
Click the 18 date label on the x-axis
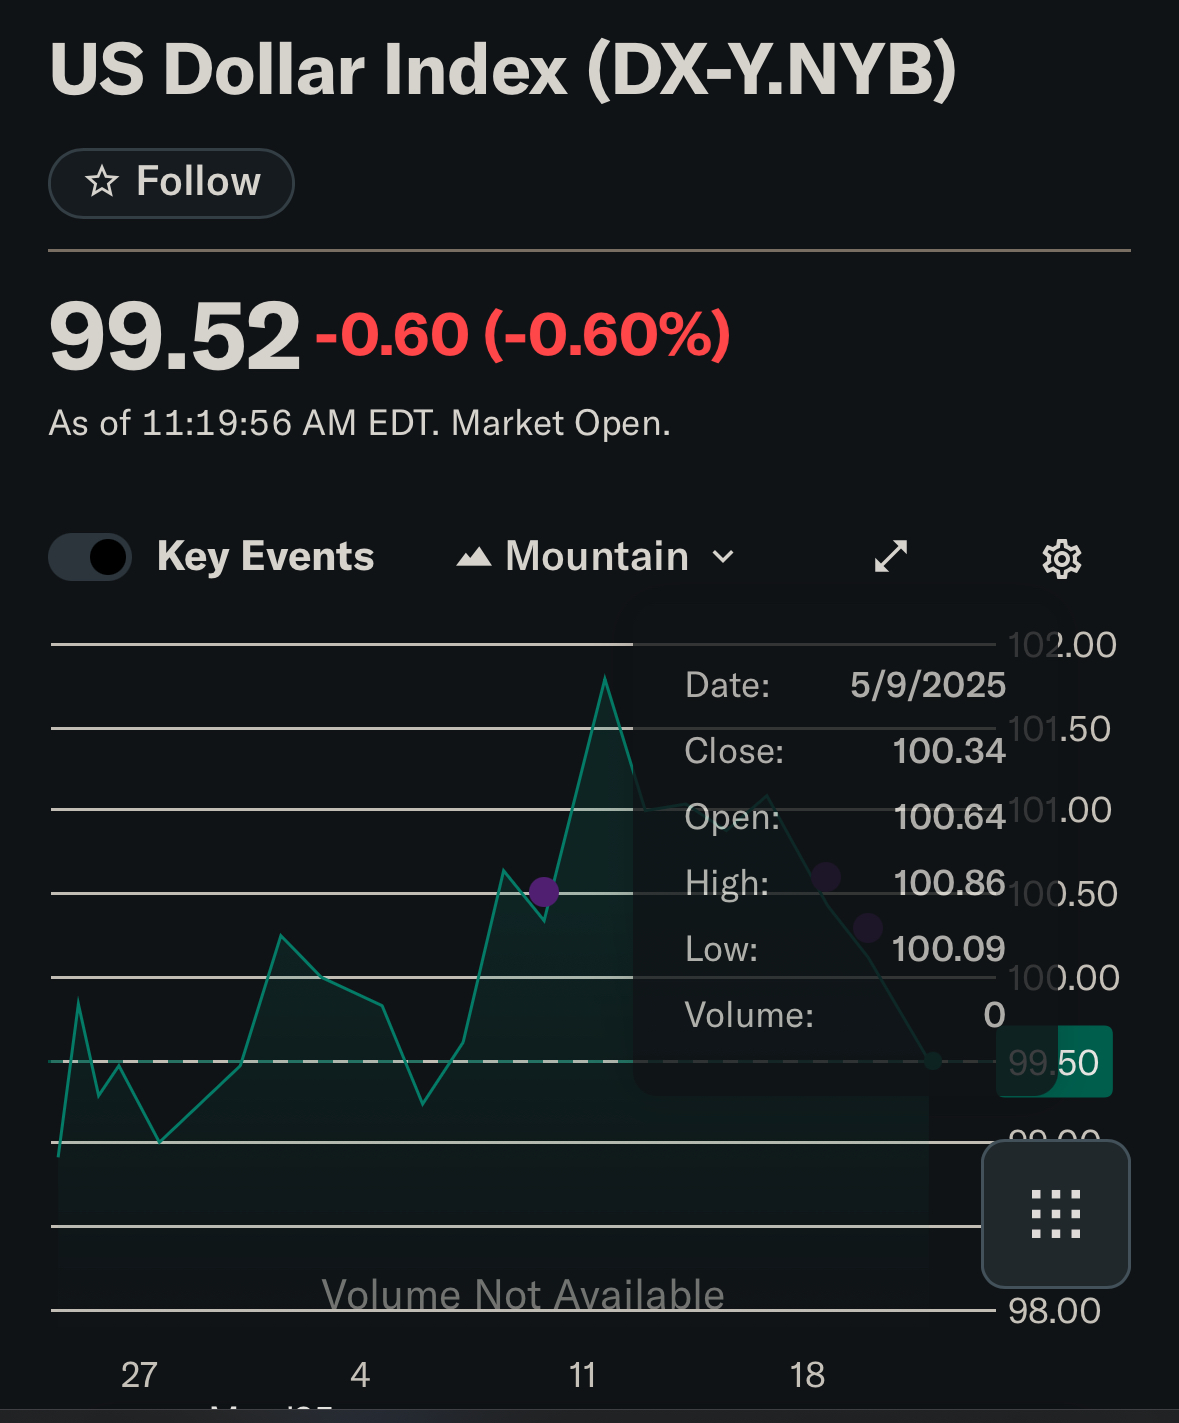point(807,1375)
